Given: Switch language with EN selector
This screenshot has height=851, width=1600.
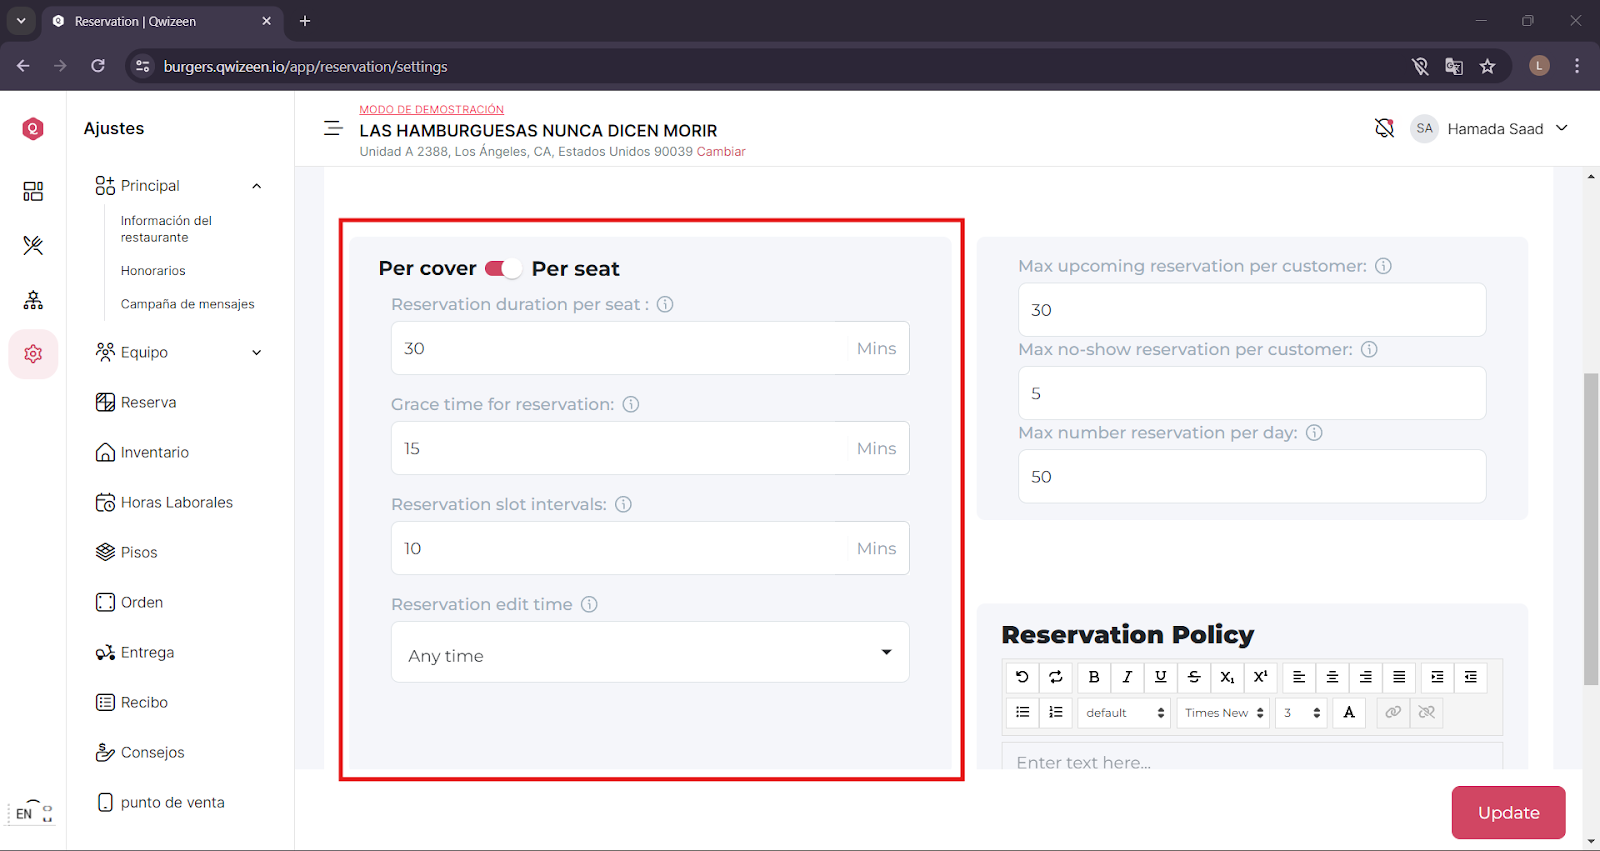Looking at the screenshot, I should (x=31, y=813).
